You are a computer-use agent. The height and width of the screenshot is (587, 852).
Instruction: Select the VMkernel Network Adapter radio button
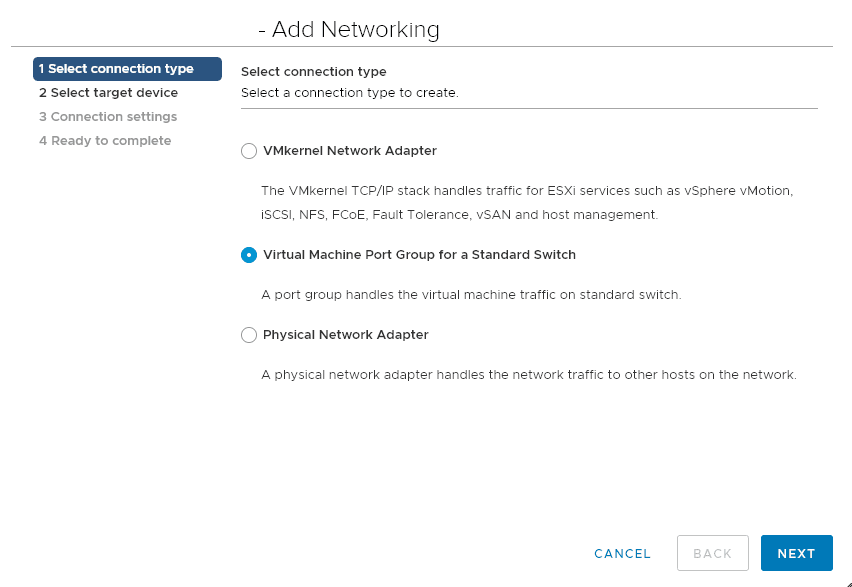pos(249,151)
